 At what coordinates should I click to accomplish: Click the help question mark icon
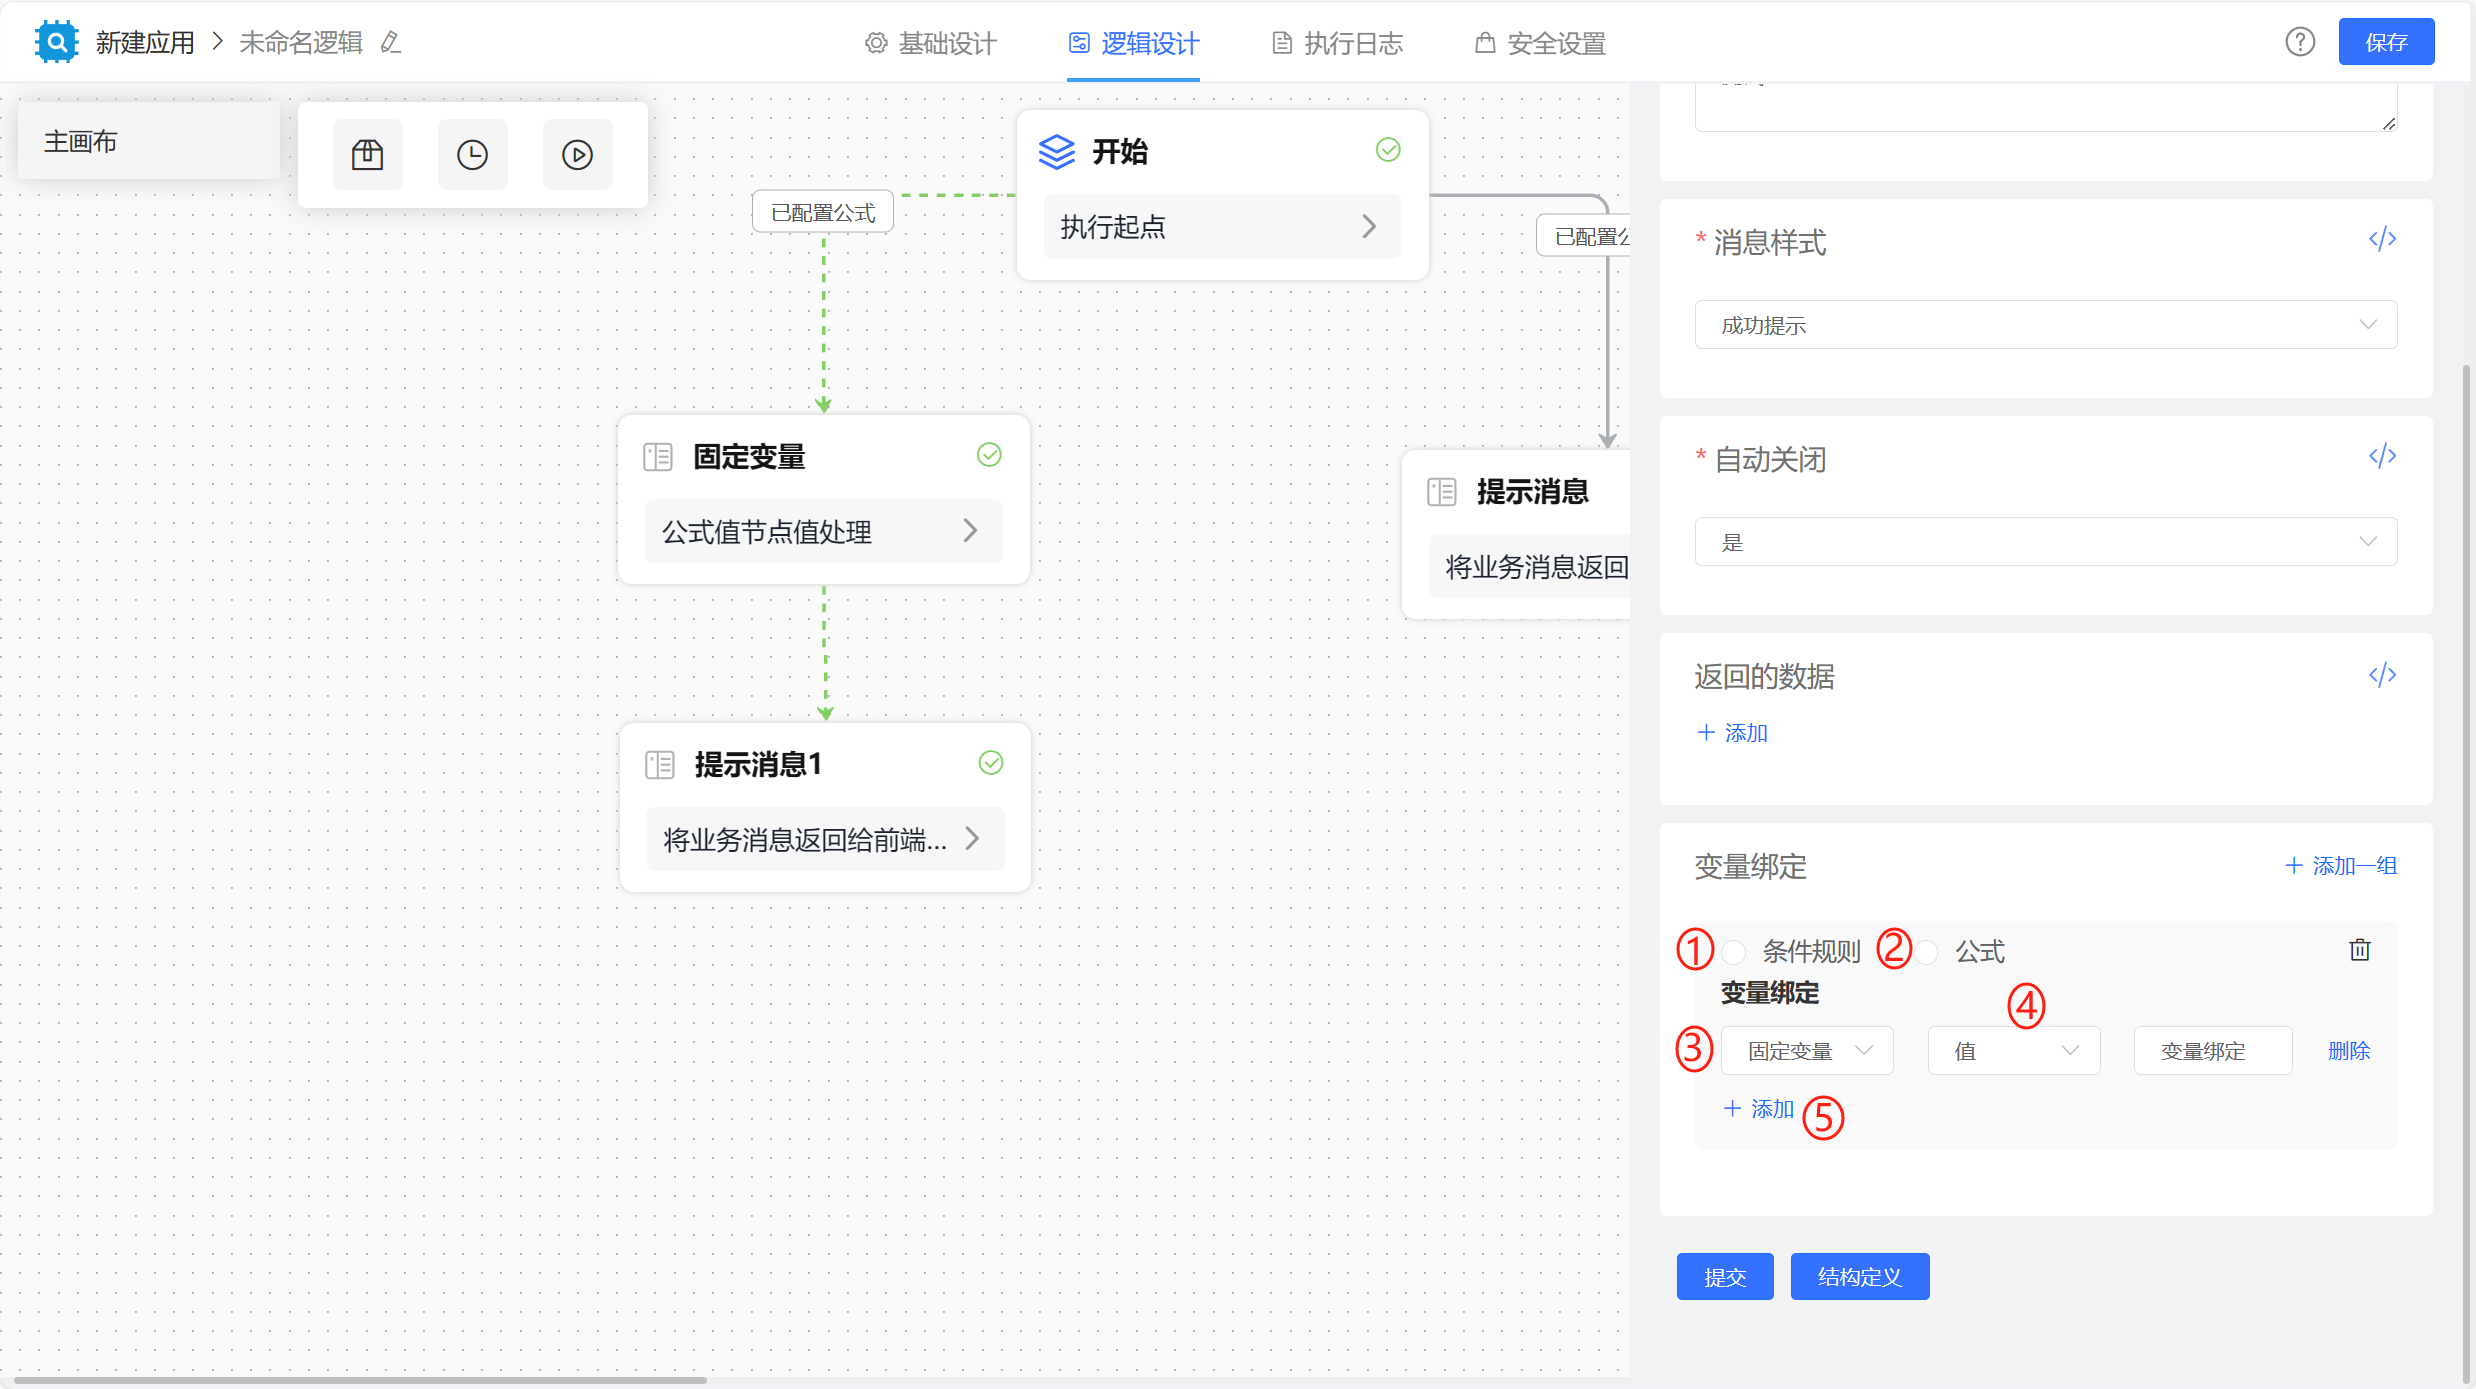pyautogui.click(x=2300, y=42)
